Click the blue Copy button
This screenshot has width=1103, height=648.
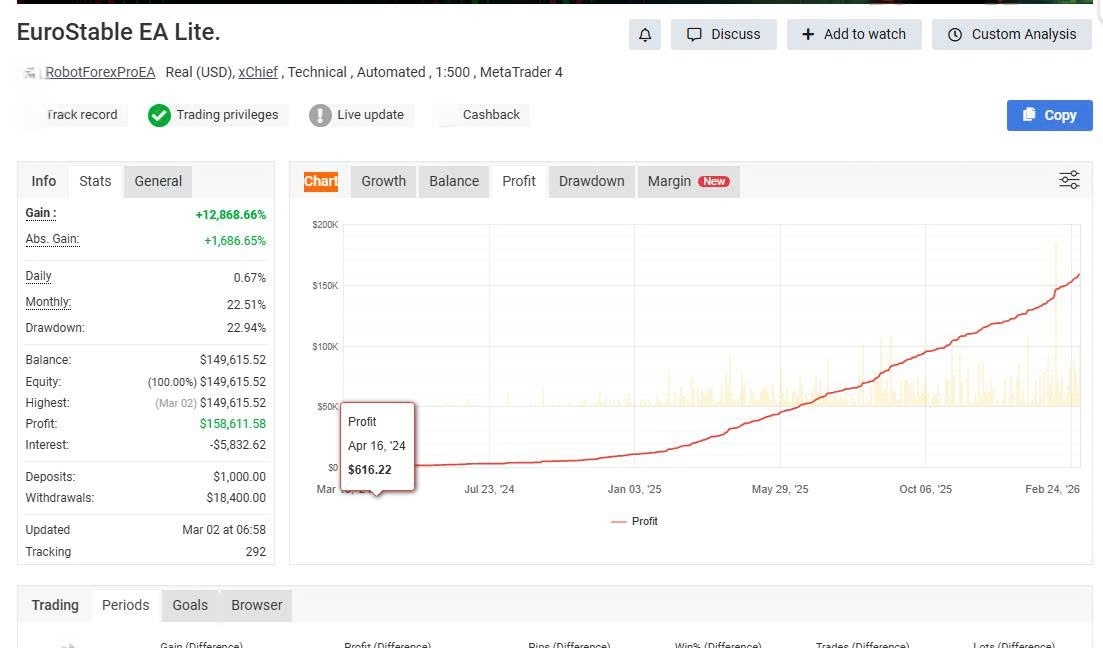1049,115
